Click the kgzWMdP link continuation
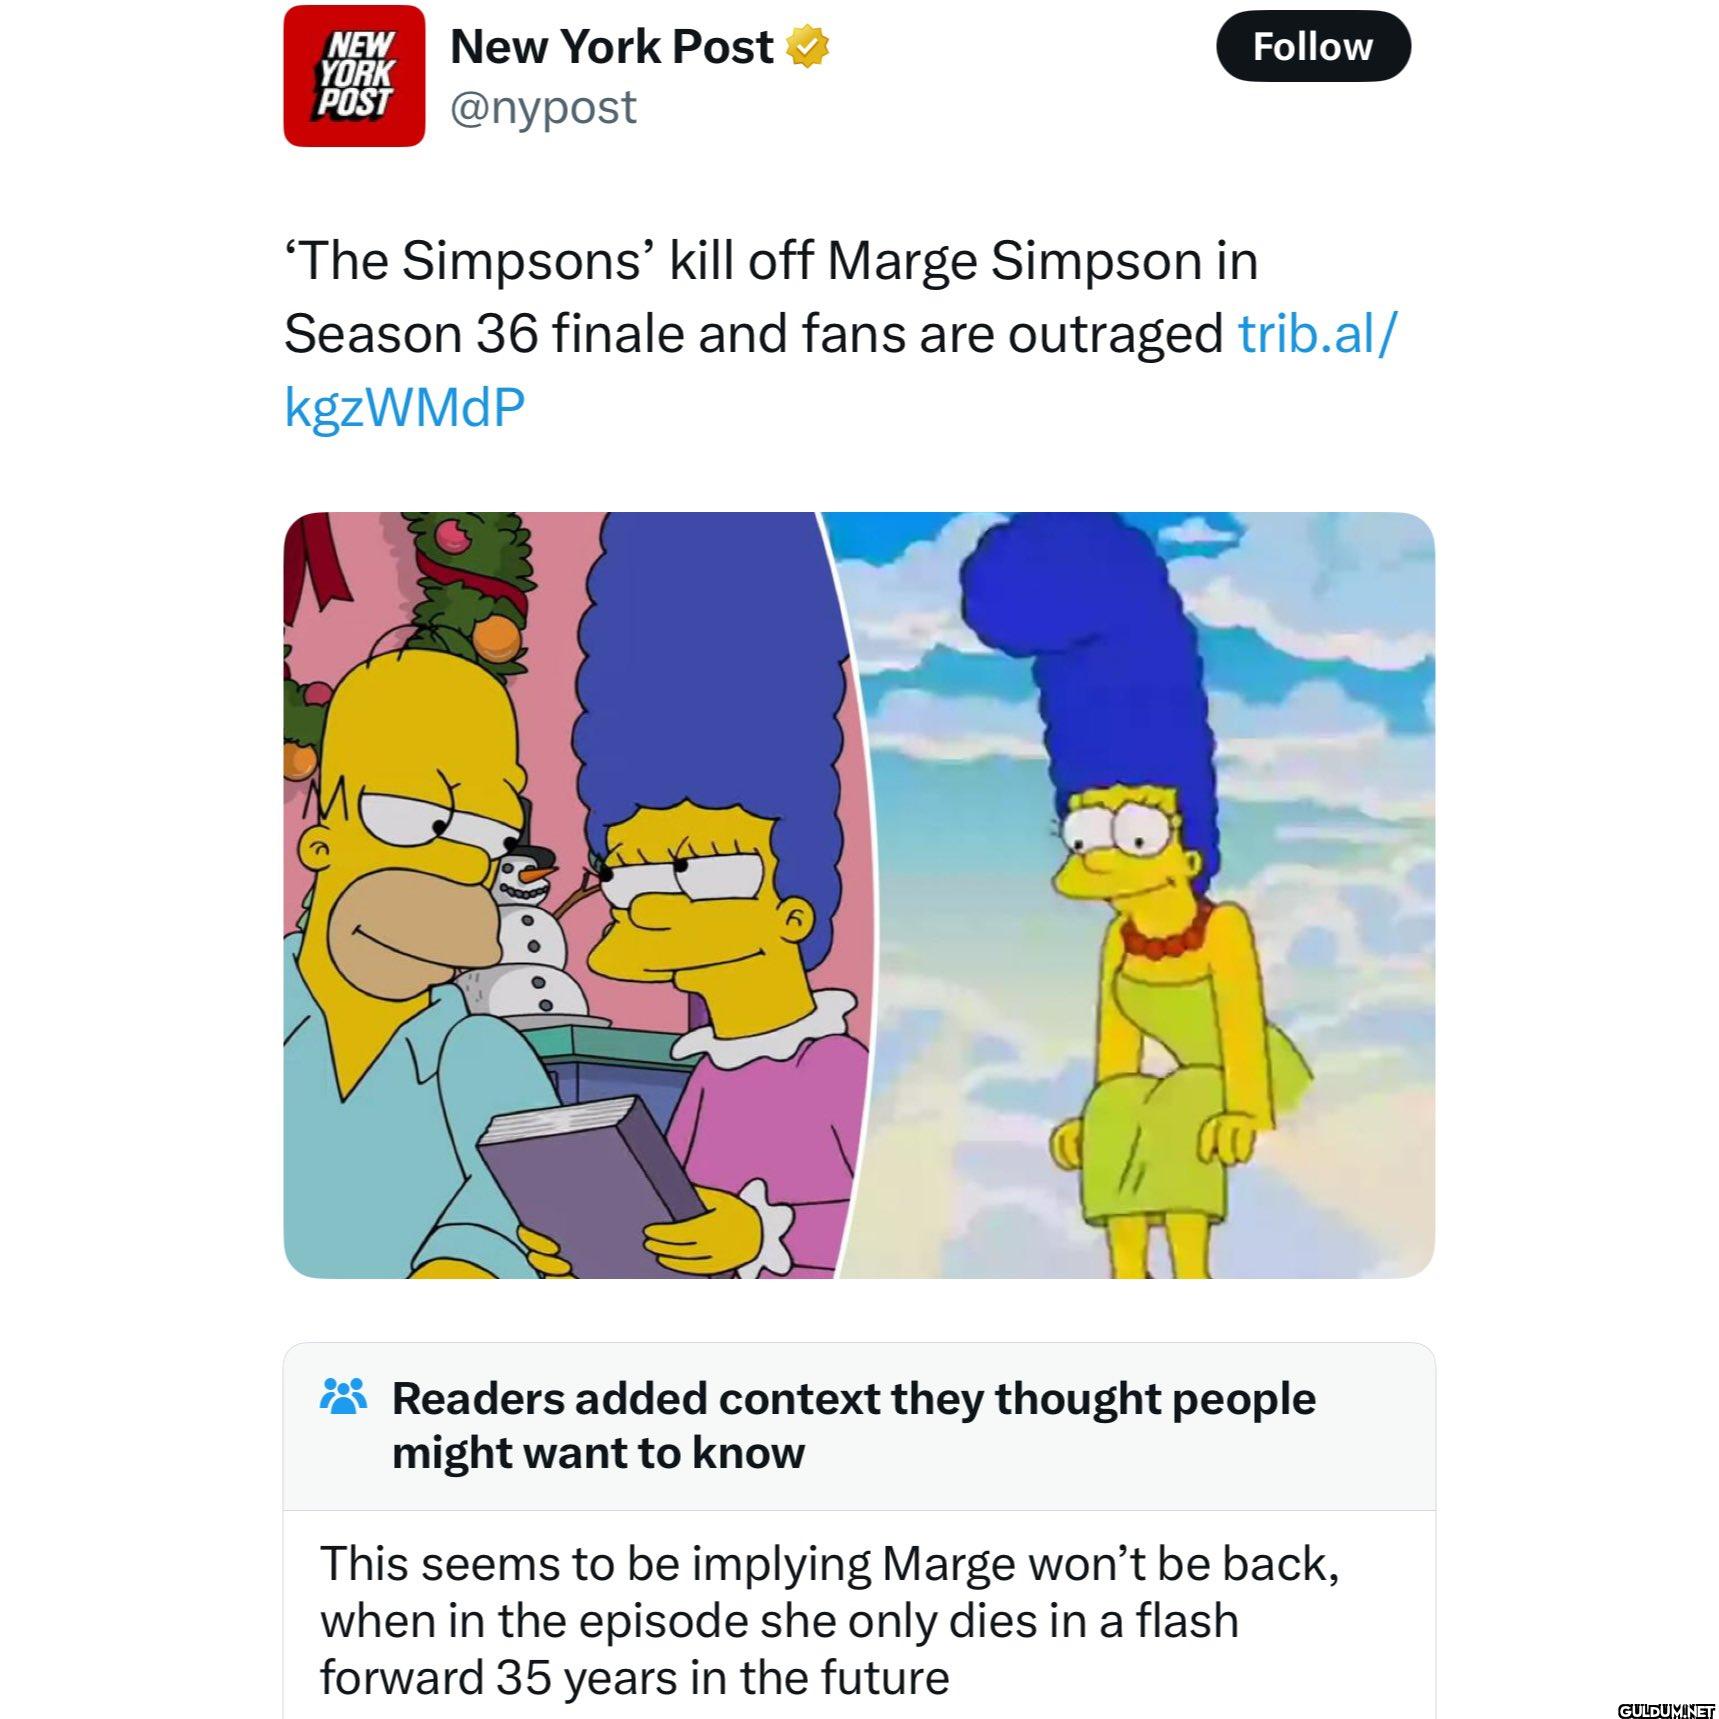The width and height of the screenshot is (1719, 1719). pyautogui.click(x=404, y=407)
